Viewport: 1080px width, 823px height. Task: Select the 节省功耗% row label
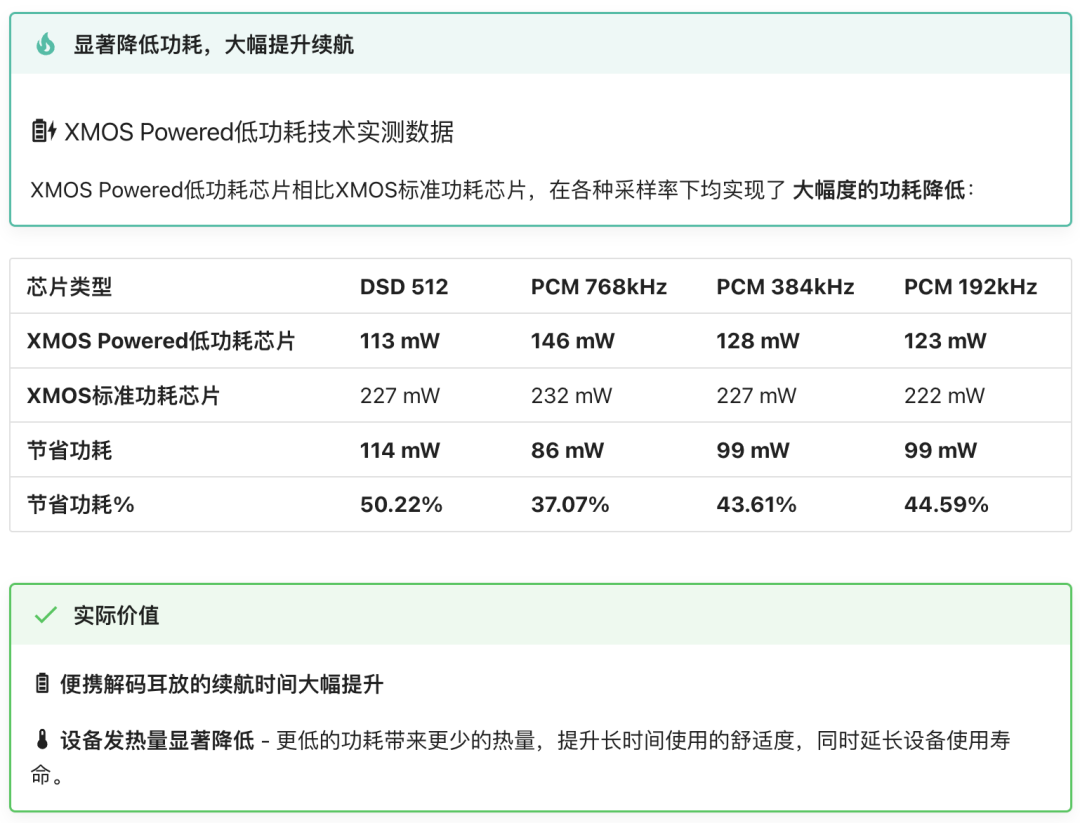[81, 505]
